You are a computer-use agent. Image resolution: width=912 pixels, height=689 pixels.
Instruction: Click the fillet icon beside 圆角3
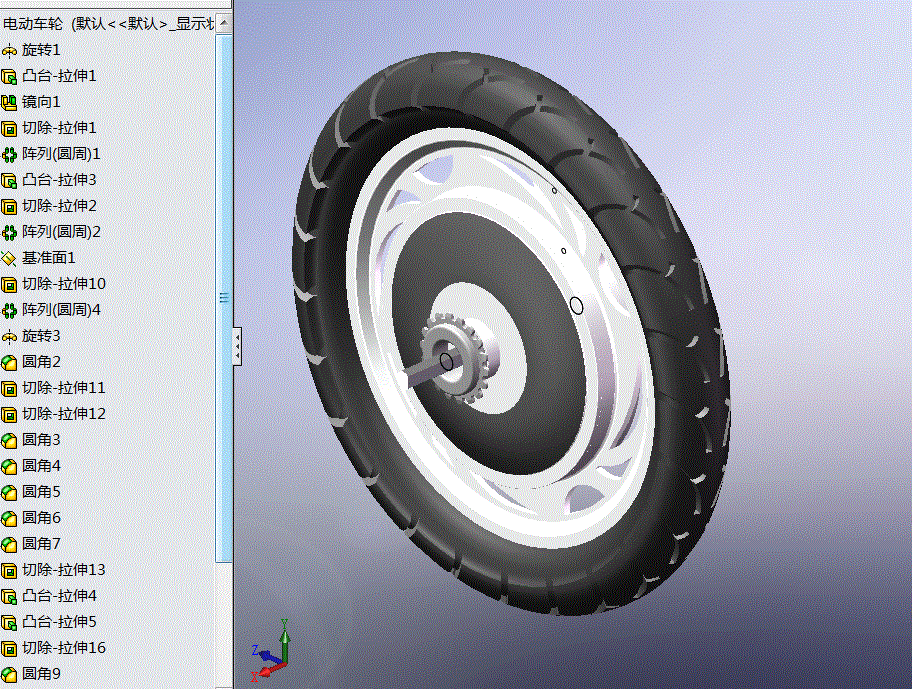click(9, 441)
